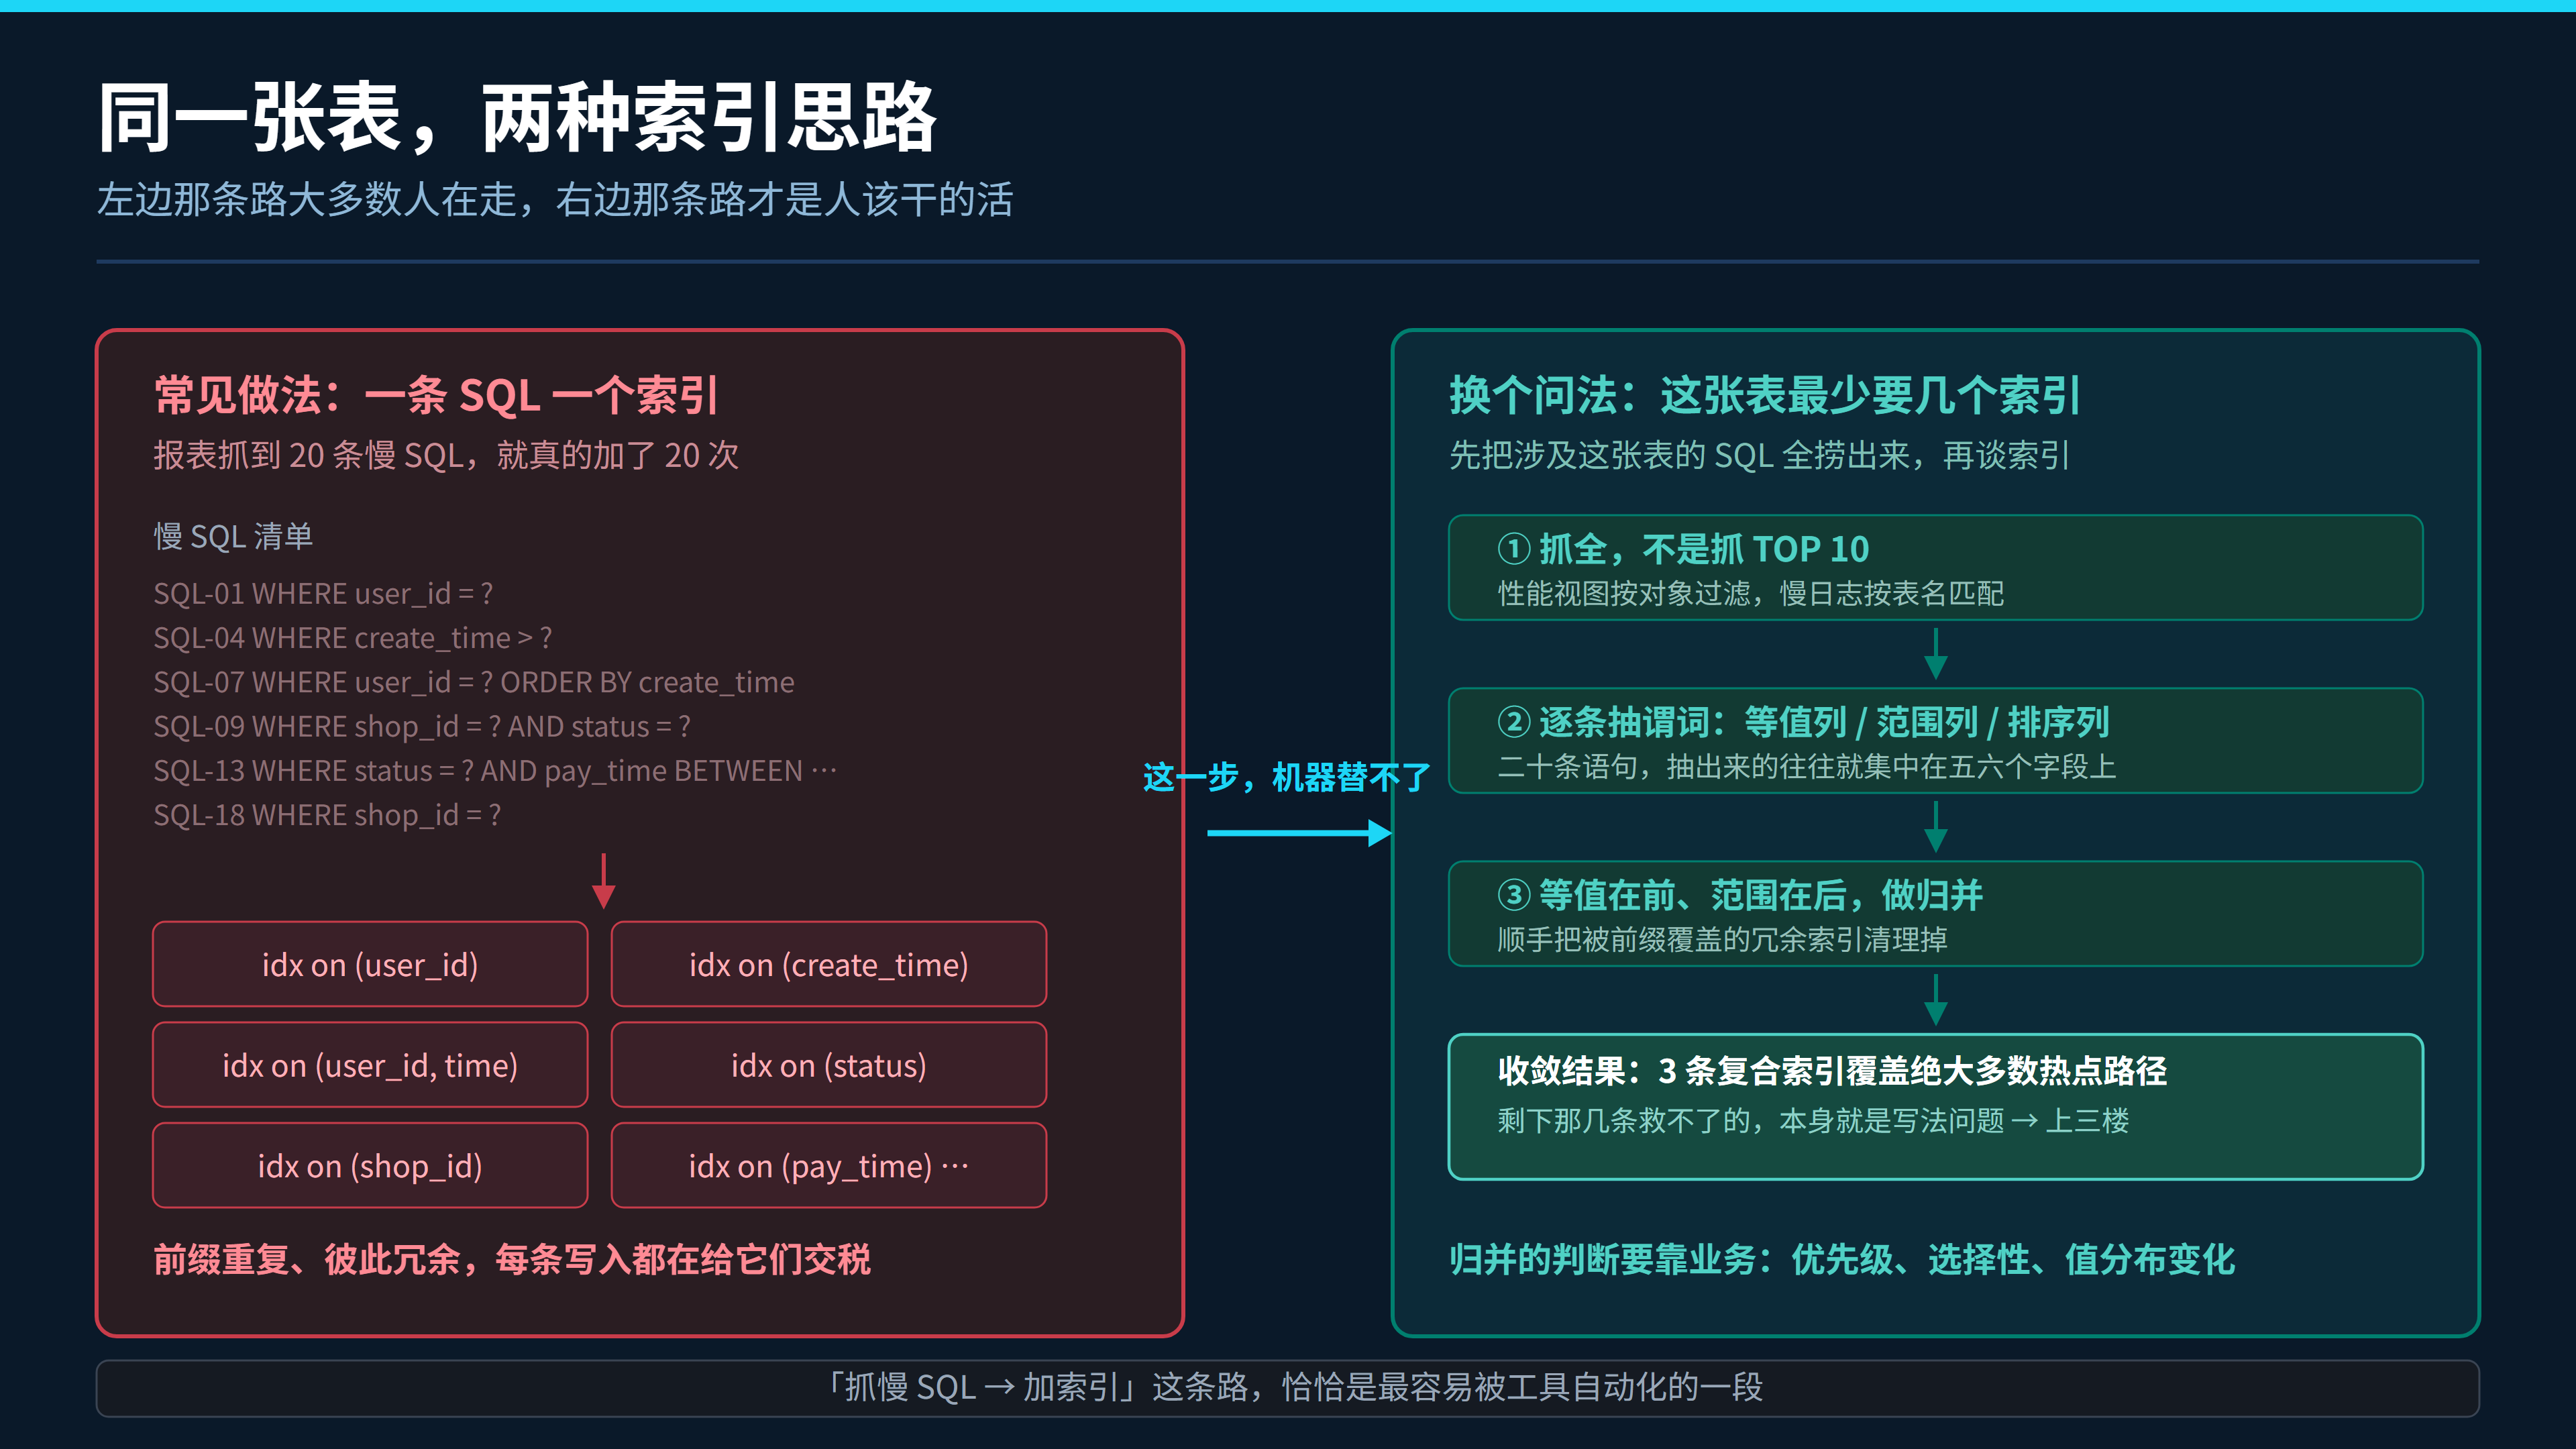Click the row SQL-09 WHERE shop_id AND status
The height and width of the screenshot is (1449, 2576).
(422, 726)
